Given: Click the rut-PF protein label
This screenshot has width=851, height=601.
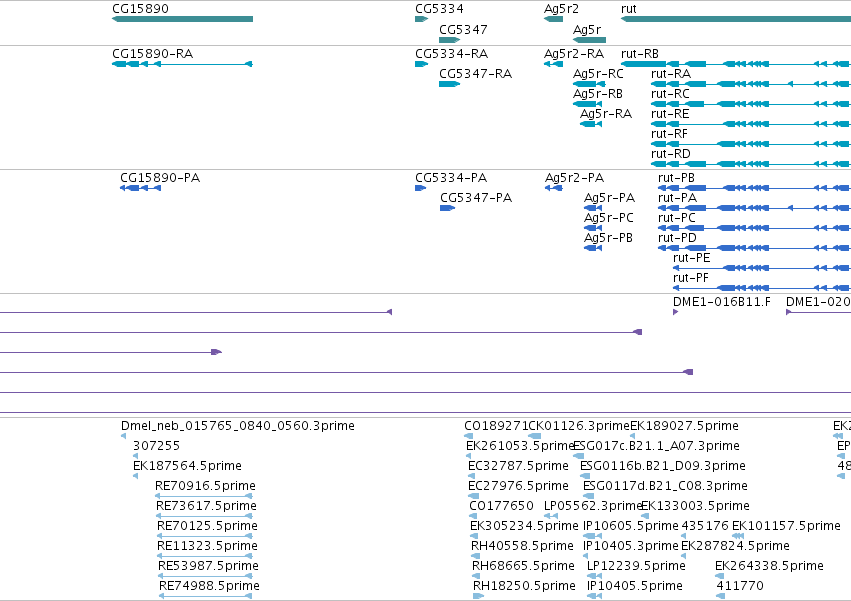Looking at the screenshot, I should (691, 279).
